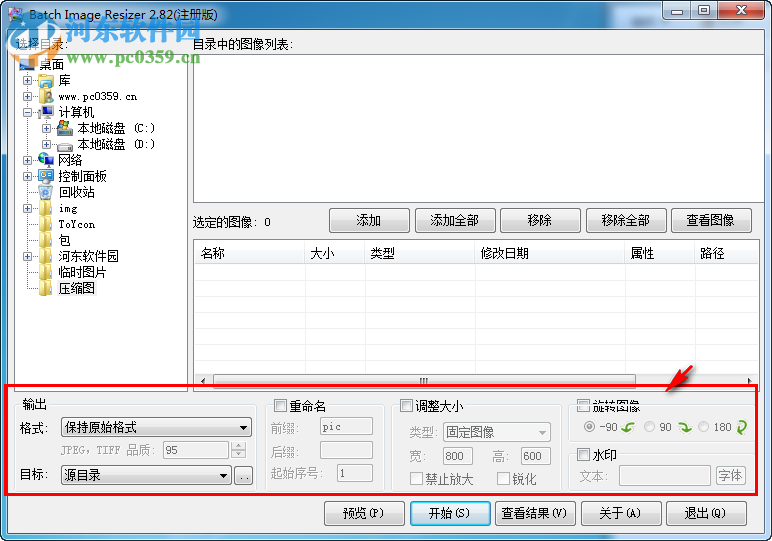Viewport: 772px width, 541px height.
Task: Click the browse '..' target folder button
Action: (x=243, y=476)
